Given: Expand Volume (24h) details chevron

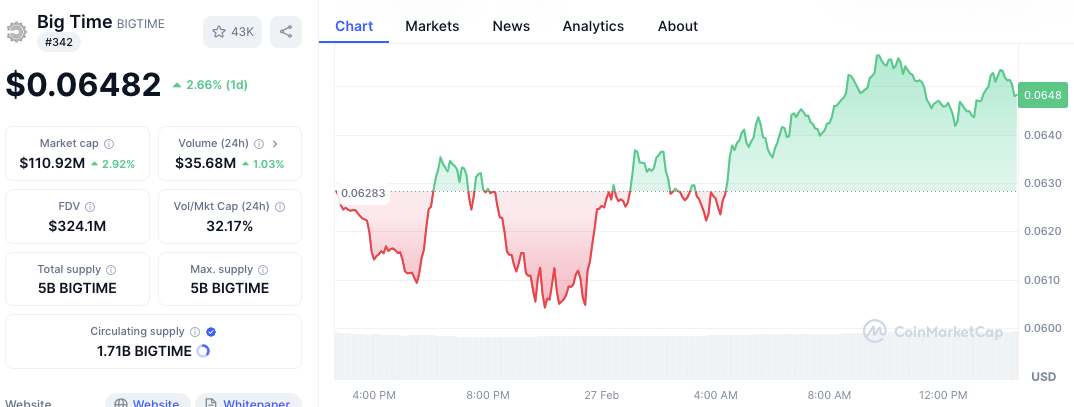Looking at the screenshot, I should 275,144.
